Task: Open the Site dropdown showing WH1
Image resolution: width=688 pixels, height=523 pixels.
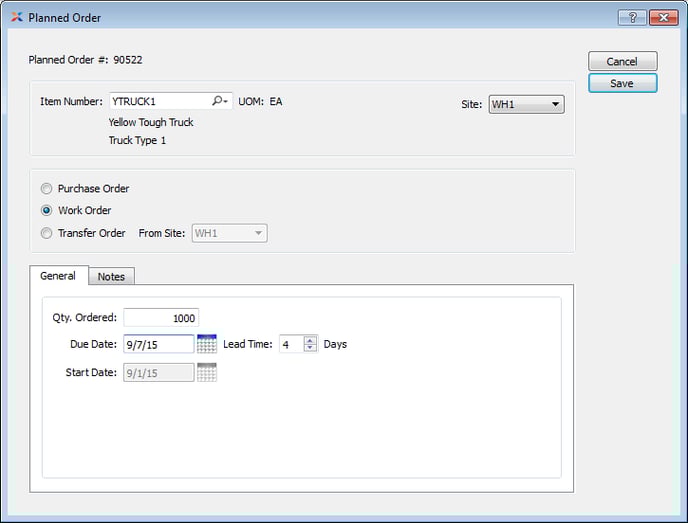Action: (526, 104)
